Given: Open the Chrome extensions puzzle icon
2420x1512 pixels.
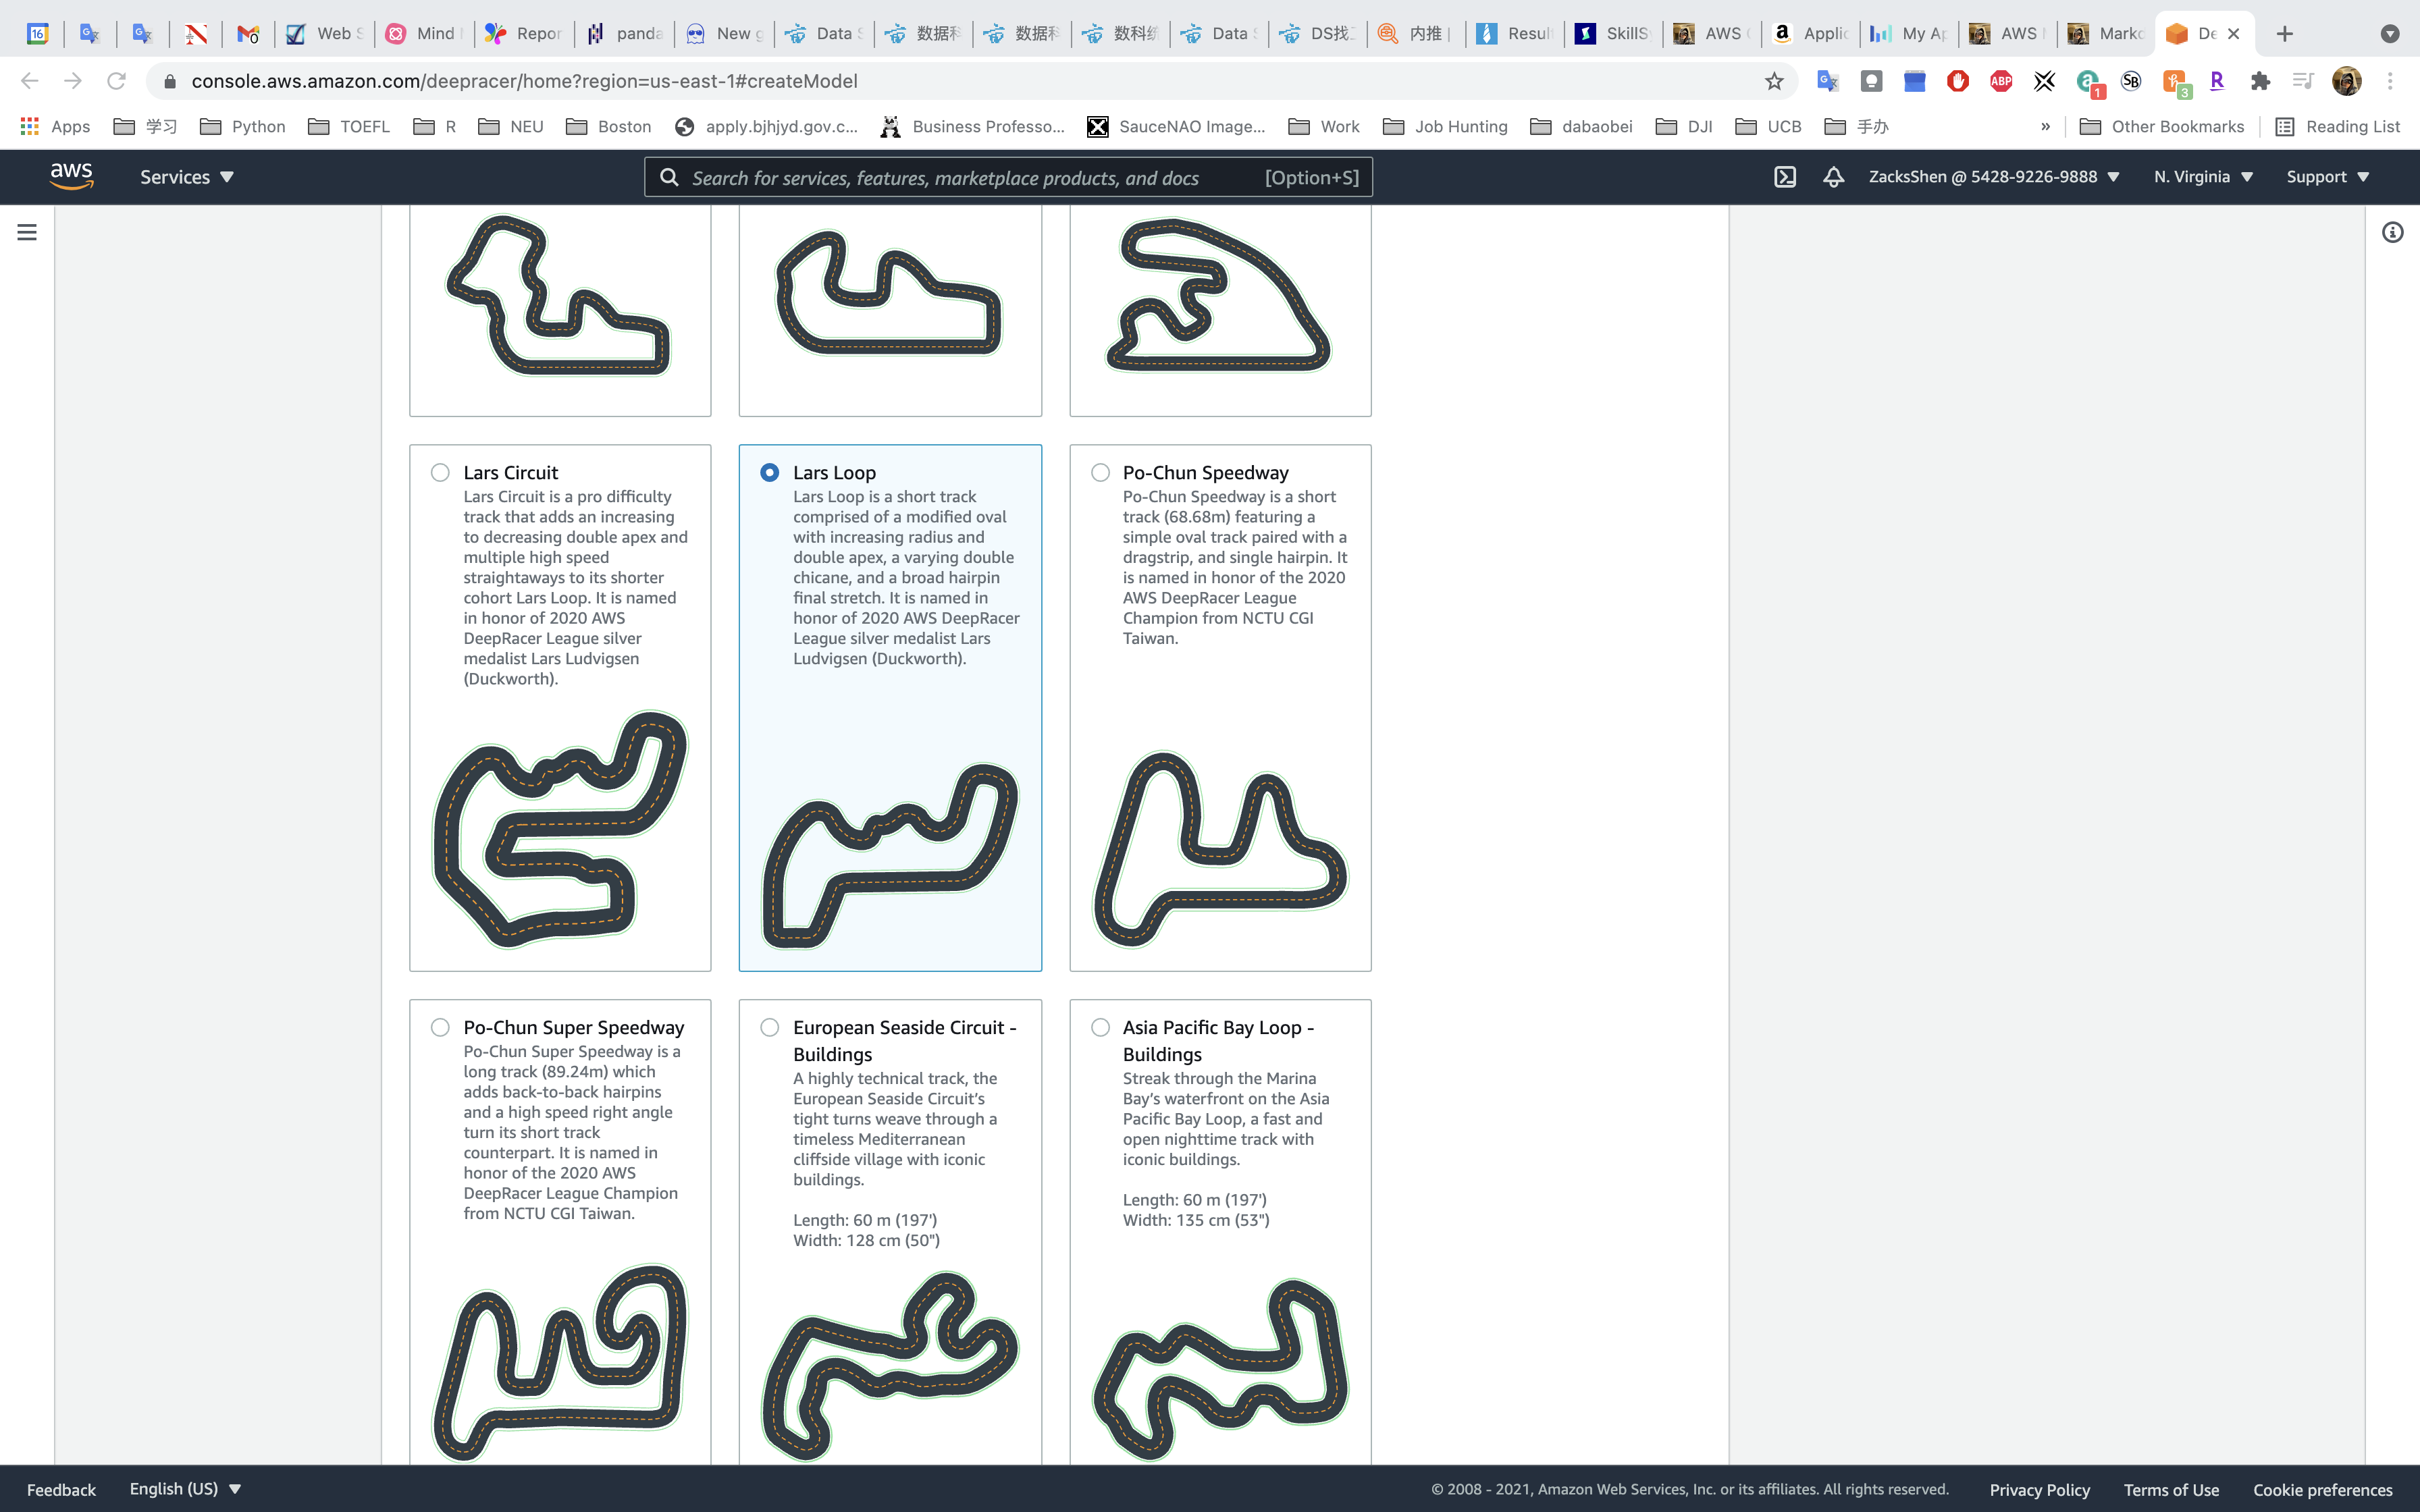Looking at the screenshot, I should (2260, 81).
